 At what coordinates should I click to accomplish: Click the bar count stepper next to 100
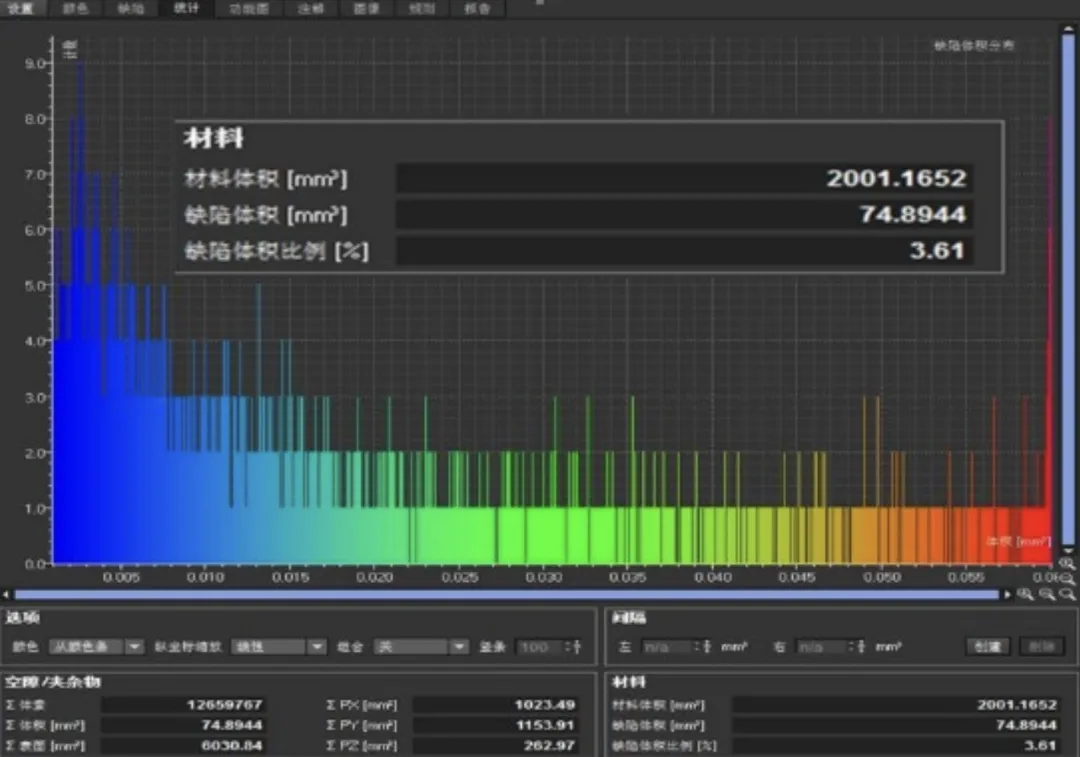pyautogui.click(x=573, y=646)
